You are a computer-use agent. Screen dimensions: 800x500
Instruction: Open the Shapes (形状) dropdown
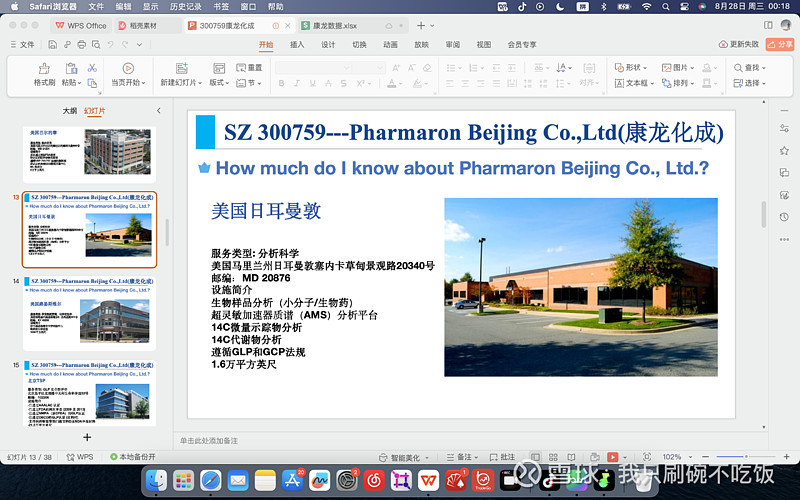coord(631,67)
